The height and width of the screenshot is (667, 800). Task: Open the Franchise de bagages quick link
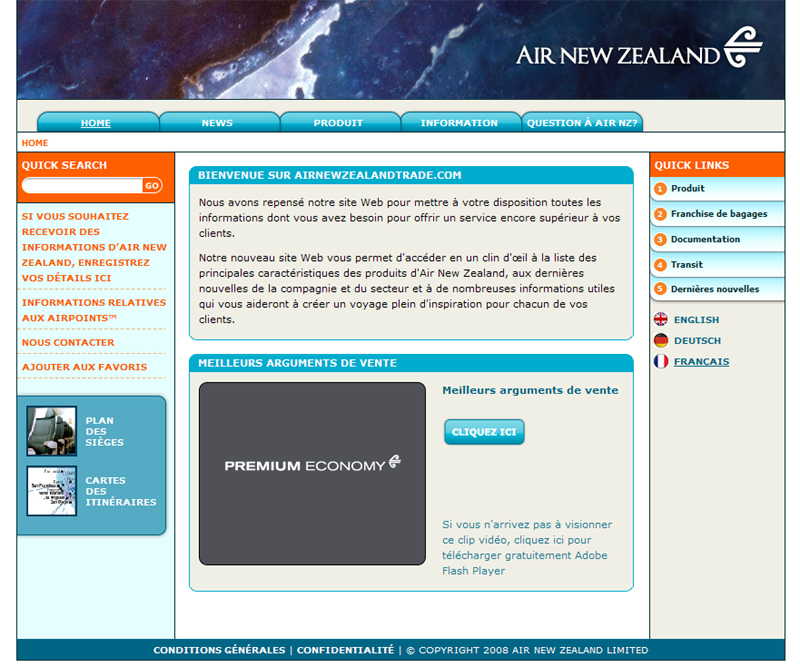click(719, 214)
